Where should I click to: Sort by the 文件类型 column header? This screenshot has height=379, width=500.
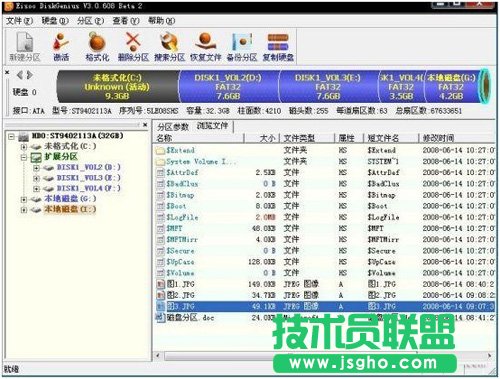click(x=307, y=138)
